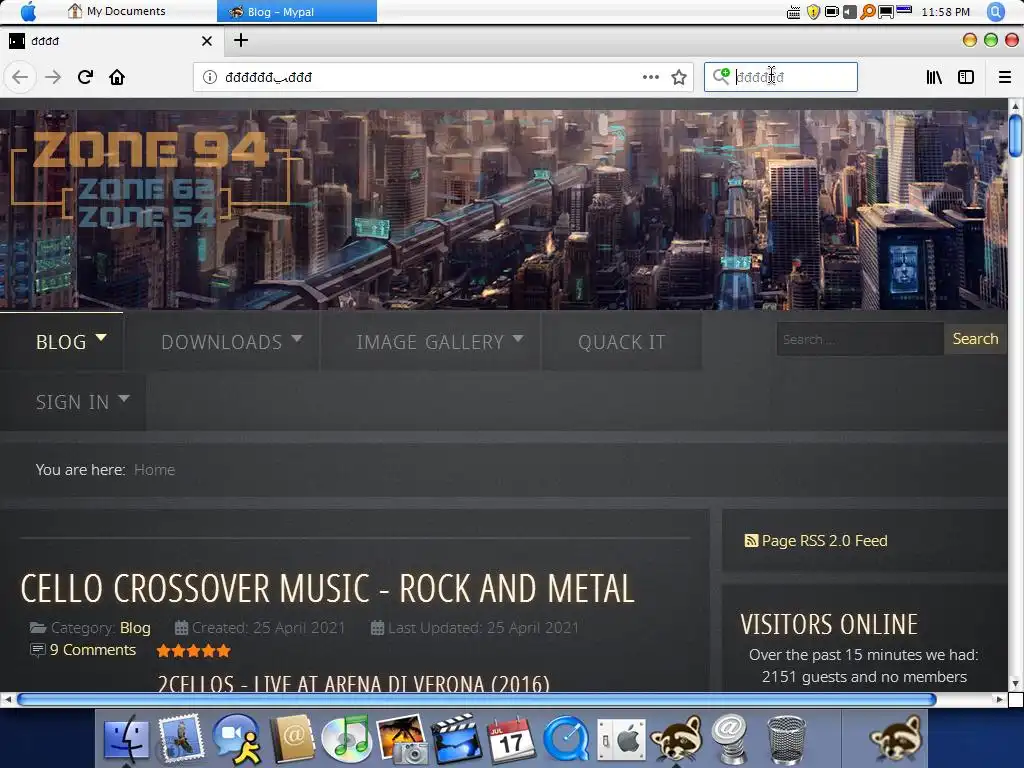1024x768 pixels.
Task: Click the scrollbar down arrow
Action: coord(1016,684)
